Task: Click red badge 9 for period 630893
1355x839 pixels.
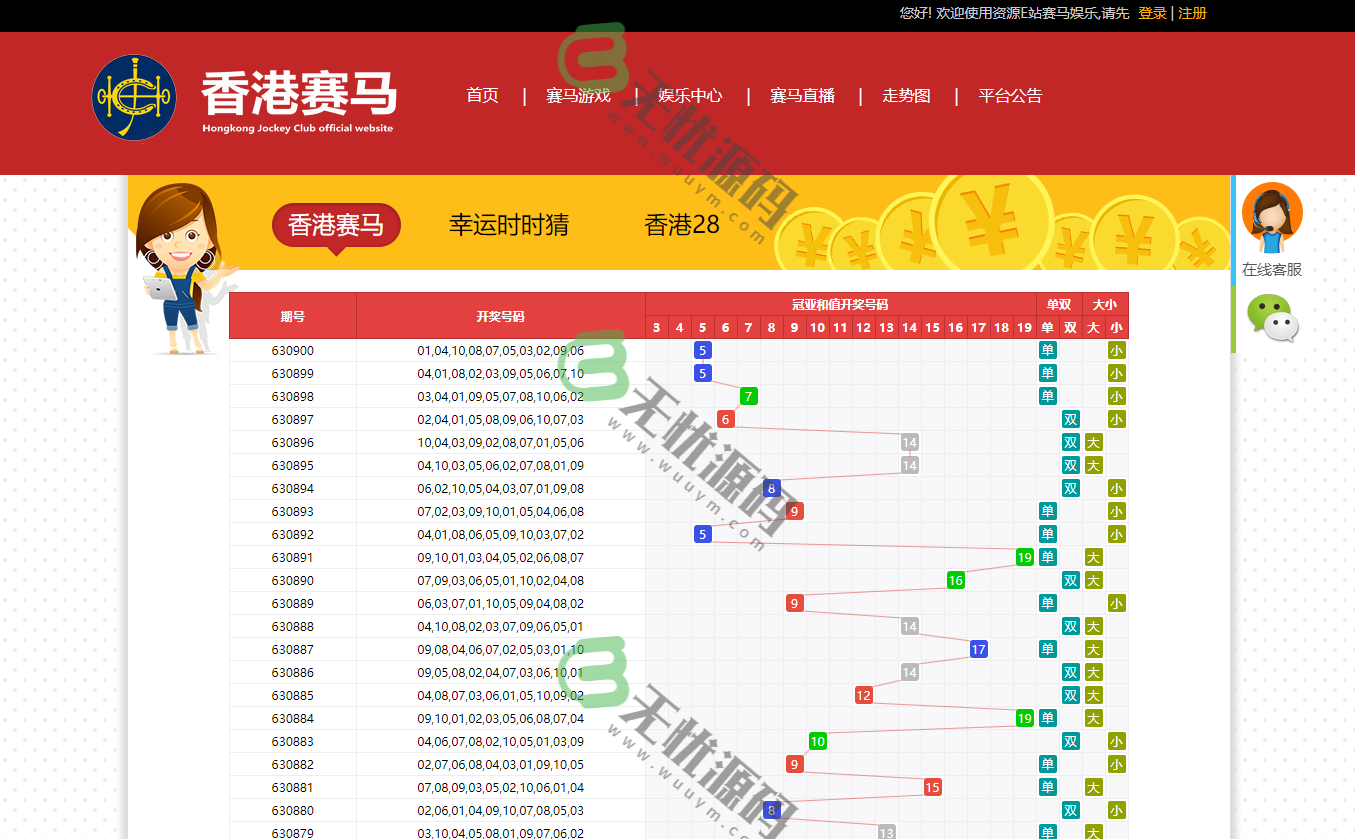Action: (794, 510)
